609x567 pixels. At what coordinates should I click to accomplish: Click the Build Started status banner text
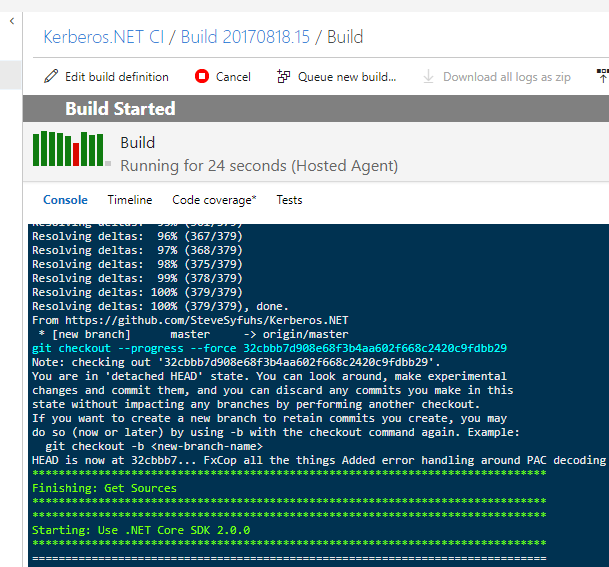coord(120,109)
